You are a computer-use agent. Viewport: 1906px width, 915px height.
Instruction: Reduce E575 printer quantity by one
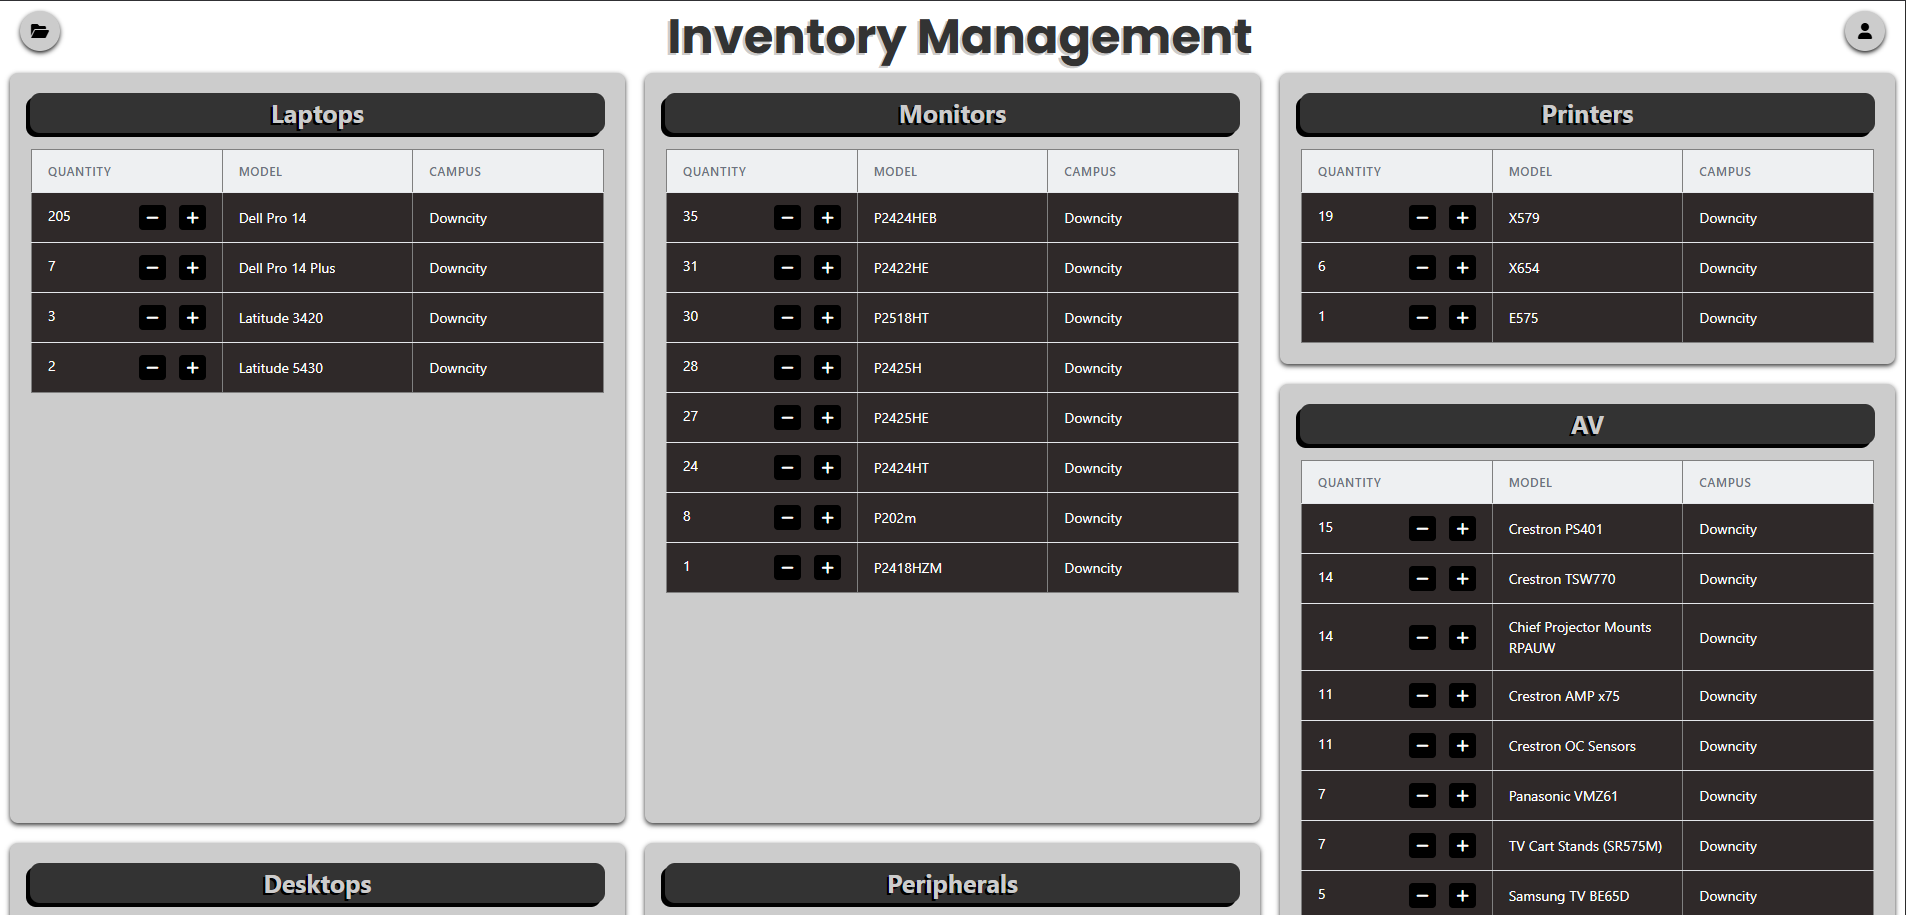pyautogui.click(x=1422, y=318)
